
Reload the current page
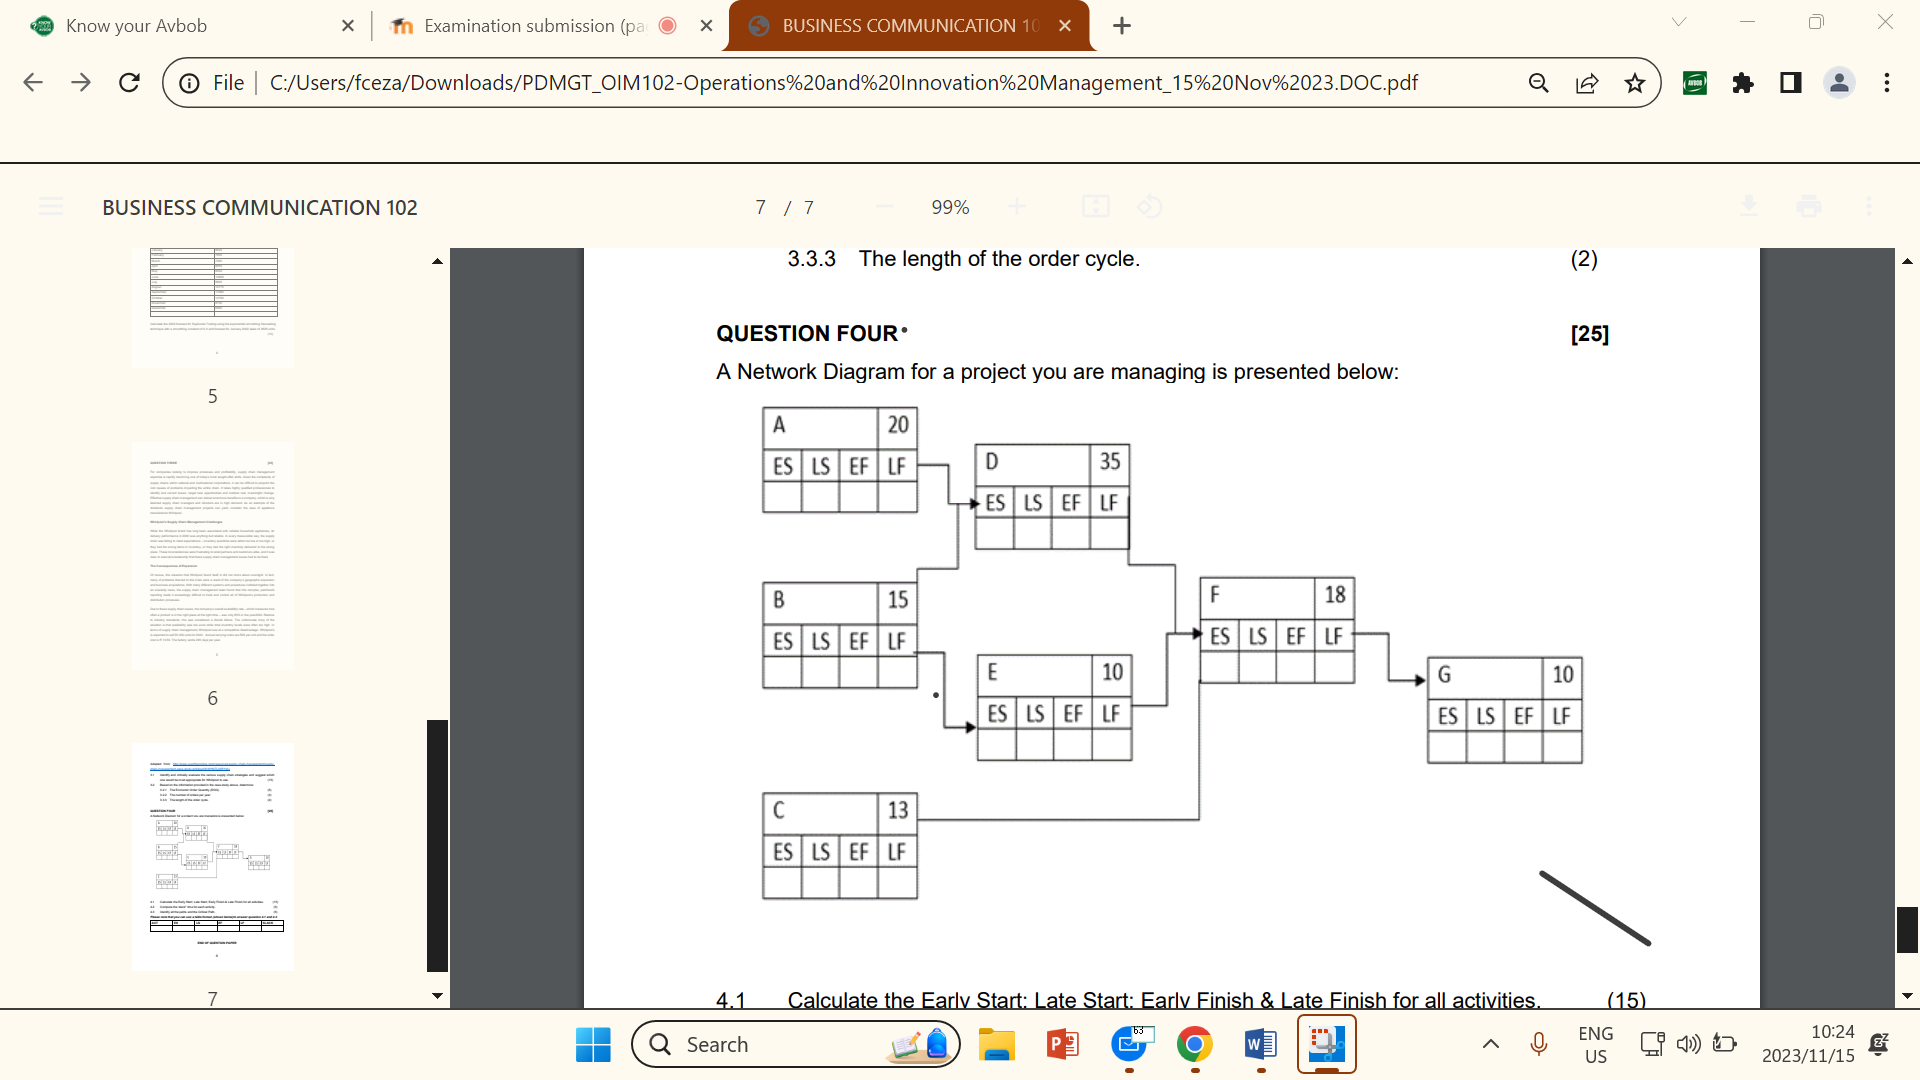tap(129, 83)
